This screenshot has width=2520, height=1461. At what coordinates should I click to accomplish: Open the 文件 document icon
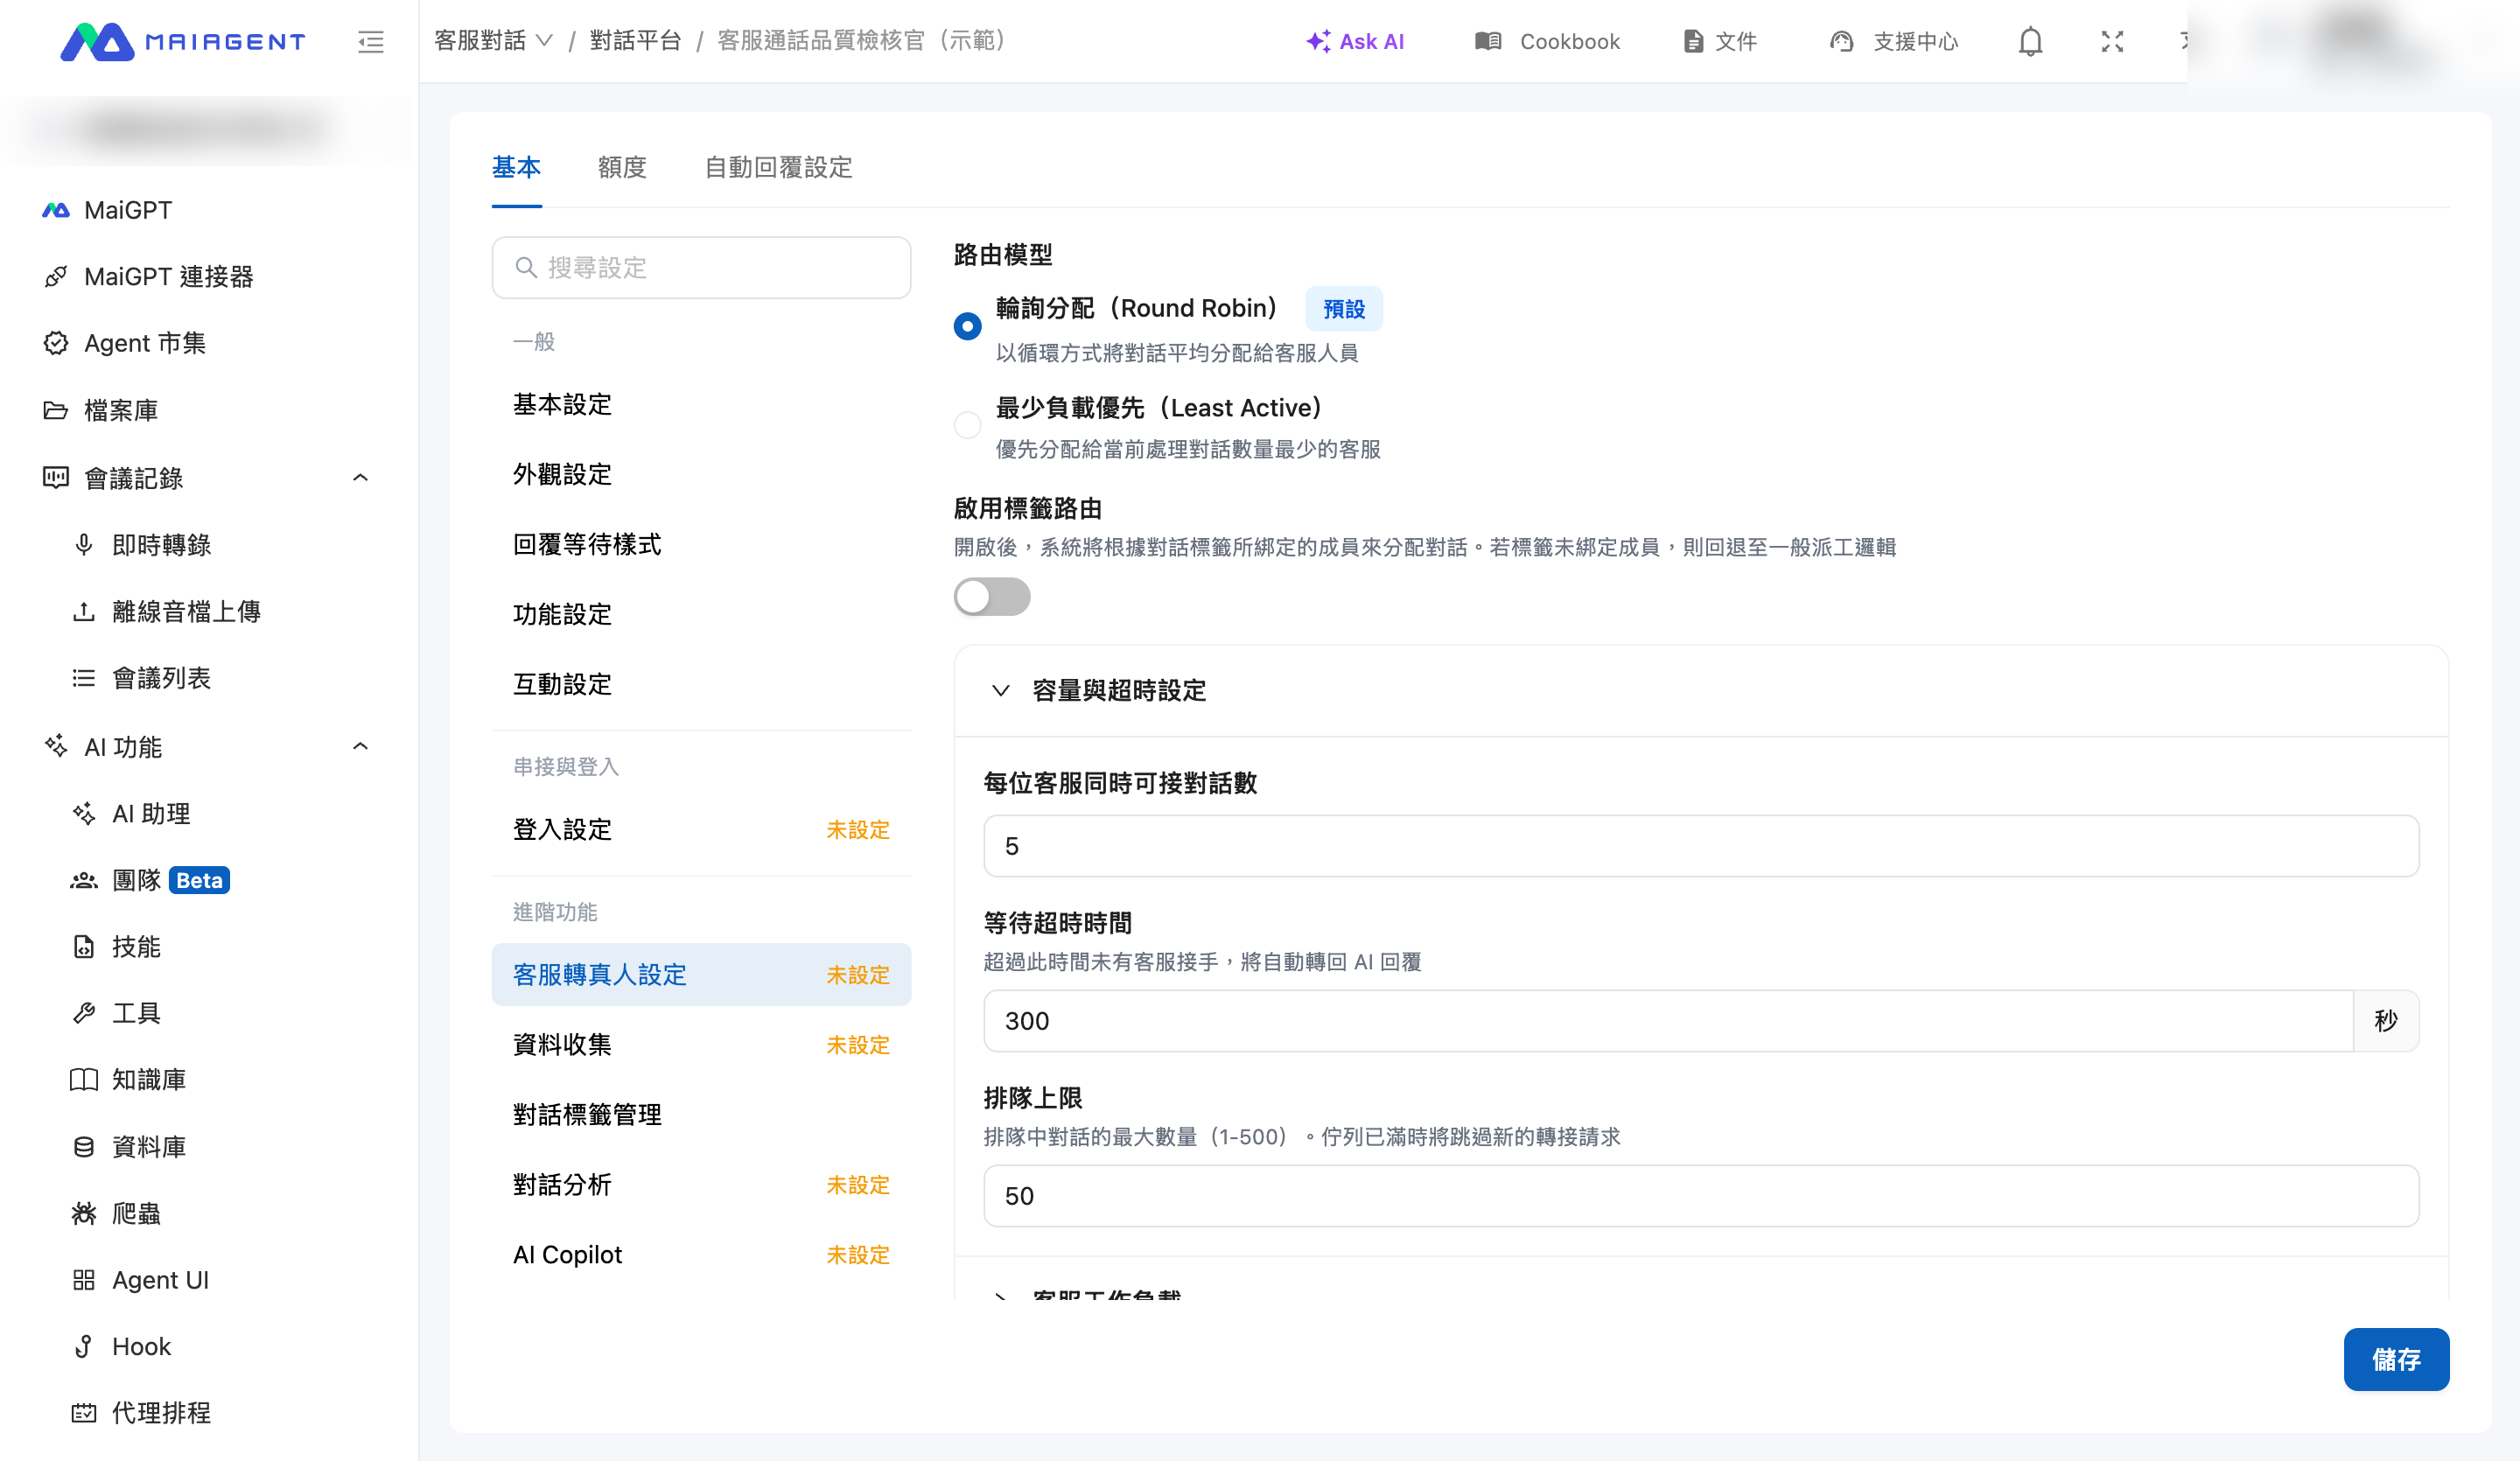tap(1693, 41)
